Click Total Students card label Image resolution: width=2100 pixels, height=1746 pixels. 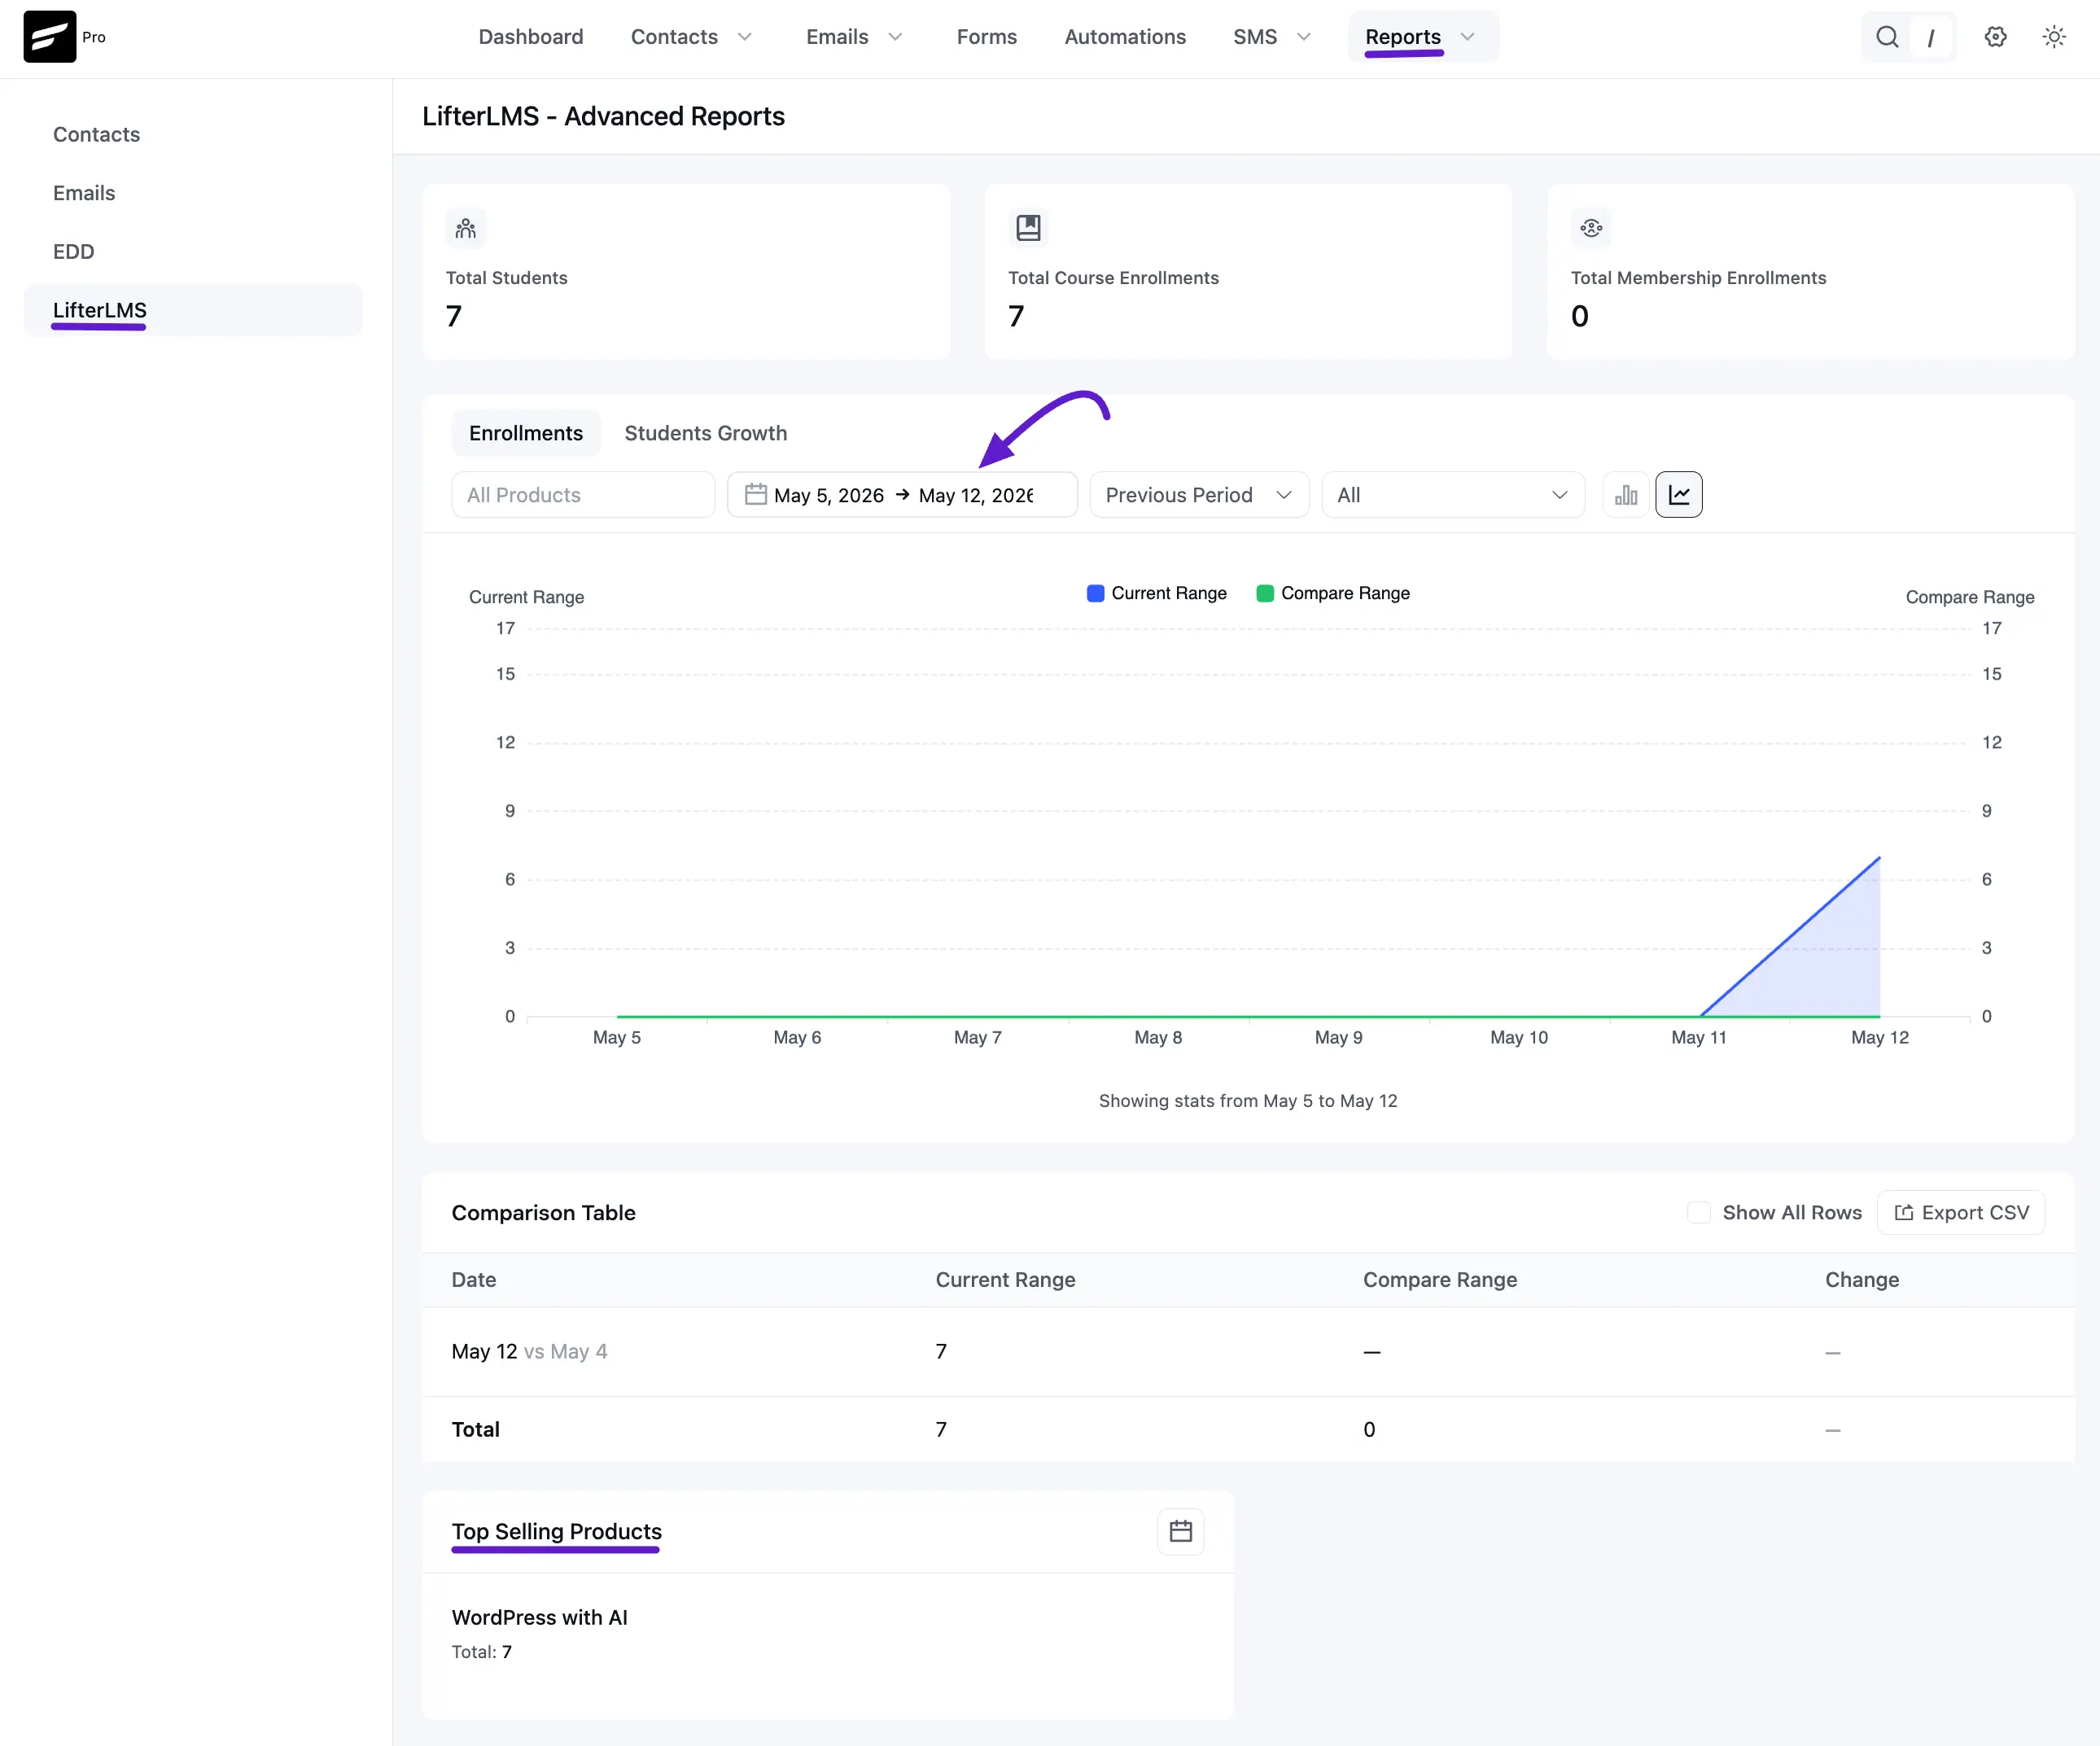[507, 277]
